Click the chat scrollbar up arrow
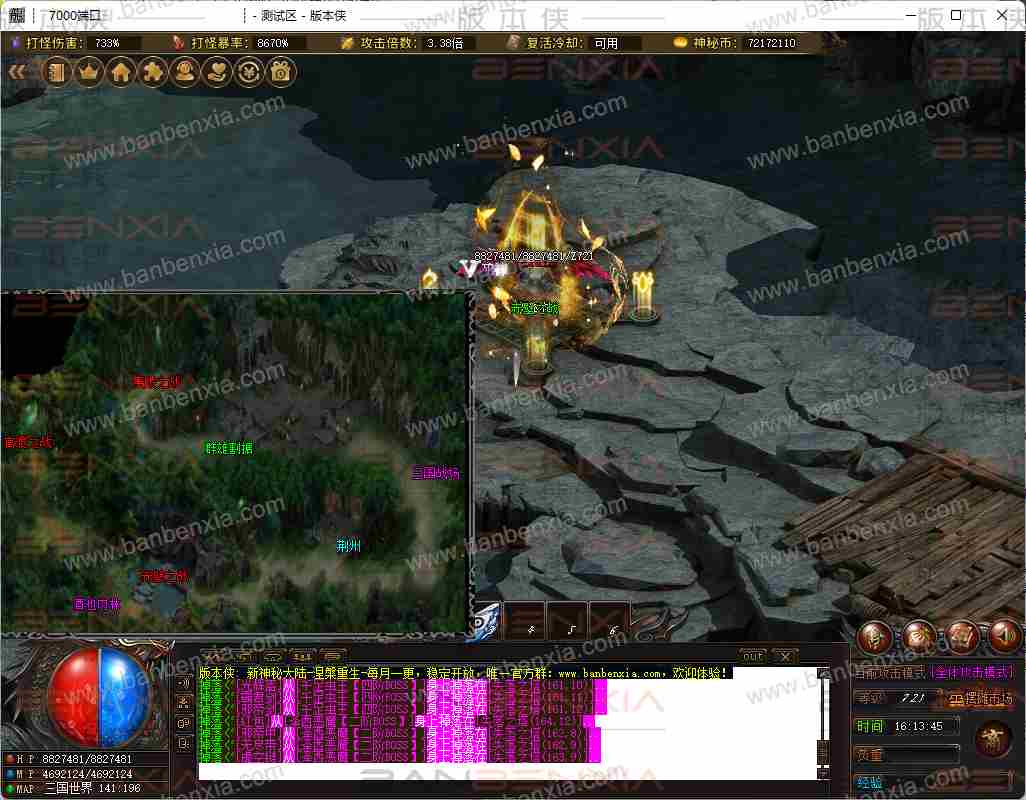The image size is (1026, 800). 824,673
